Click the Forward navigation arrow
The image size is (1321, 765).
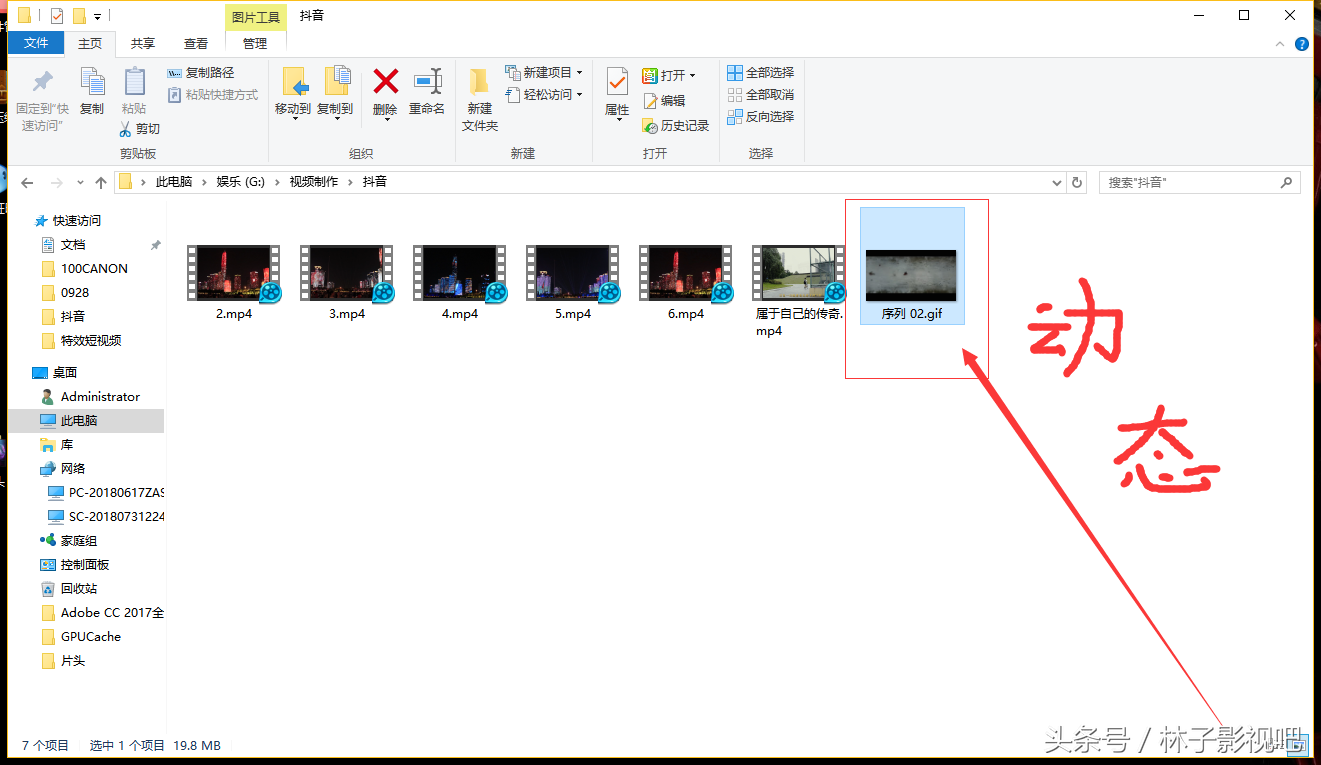[x=57, y=183]
